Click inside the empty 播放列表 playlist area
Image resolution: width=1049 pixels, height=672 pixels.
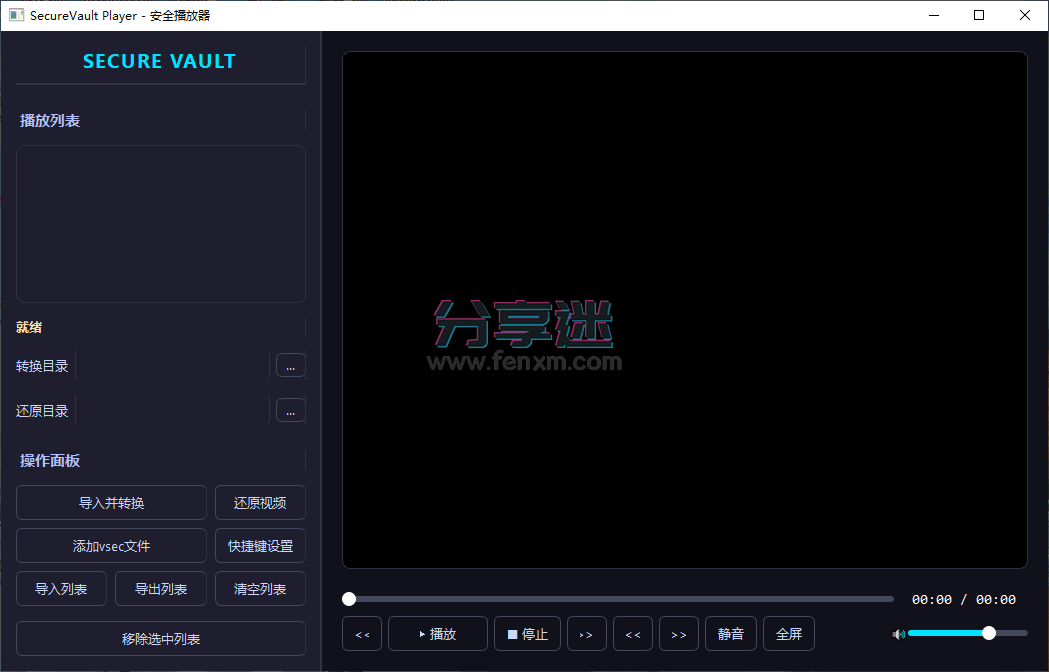pyautogui.click(x=160, y=222)
